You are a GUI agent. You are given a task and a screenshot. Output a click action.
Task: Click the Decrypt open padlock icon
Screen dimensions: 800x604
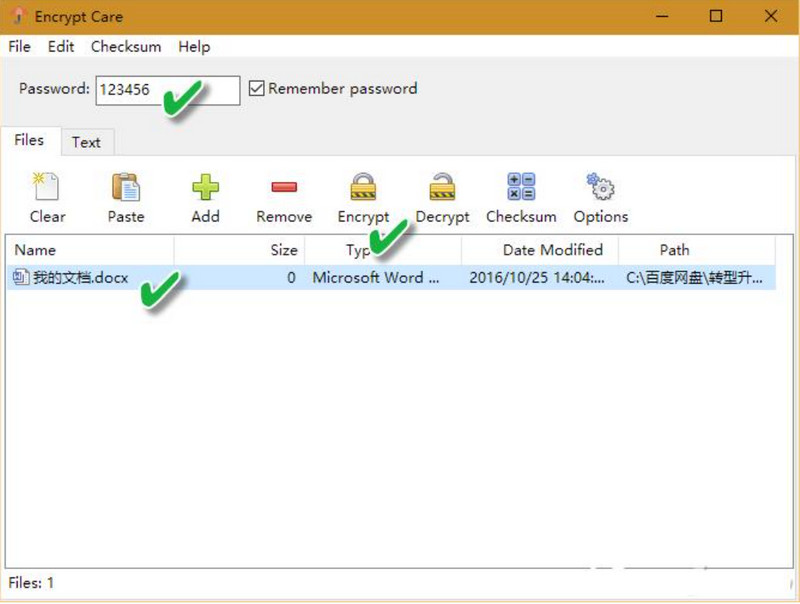[x=442, y=186]
